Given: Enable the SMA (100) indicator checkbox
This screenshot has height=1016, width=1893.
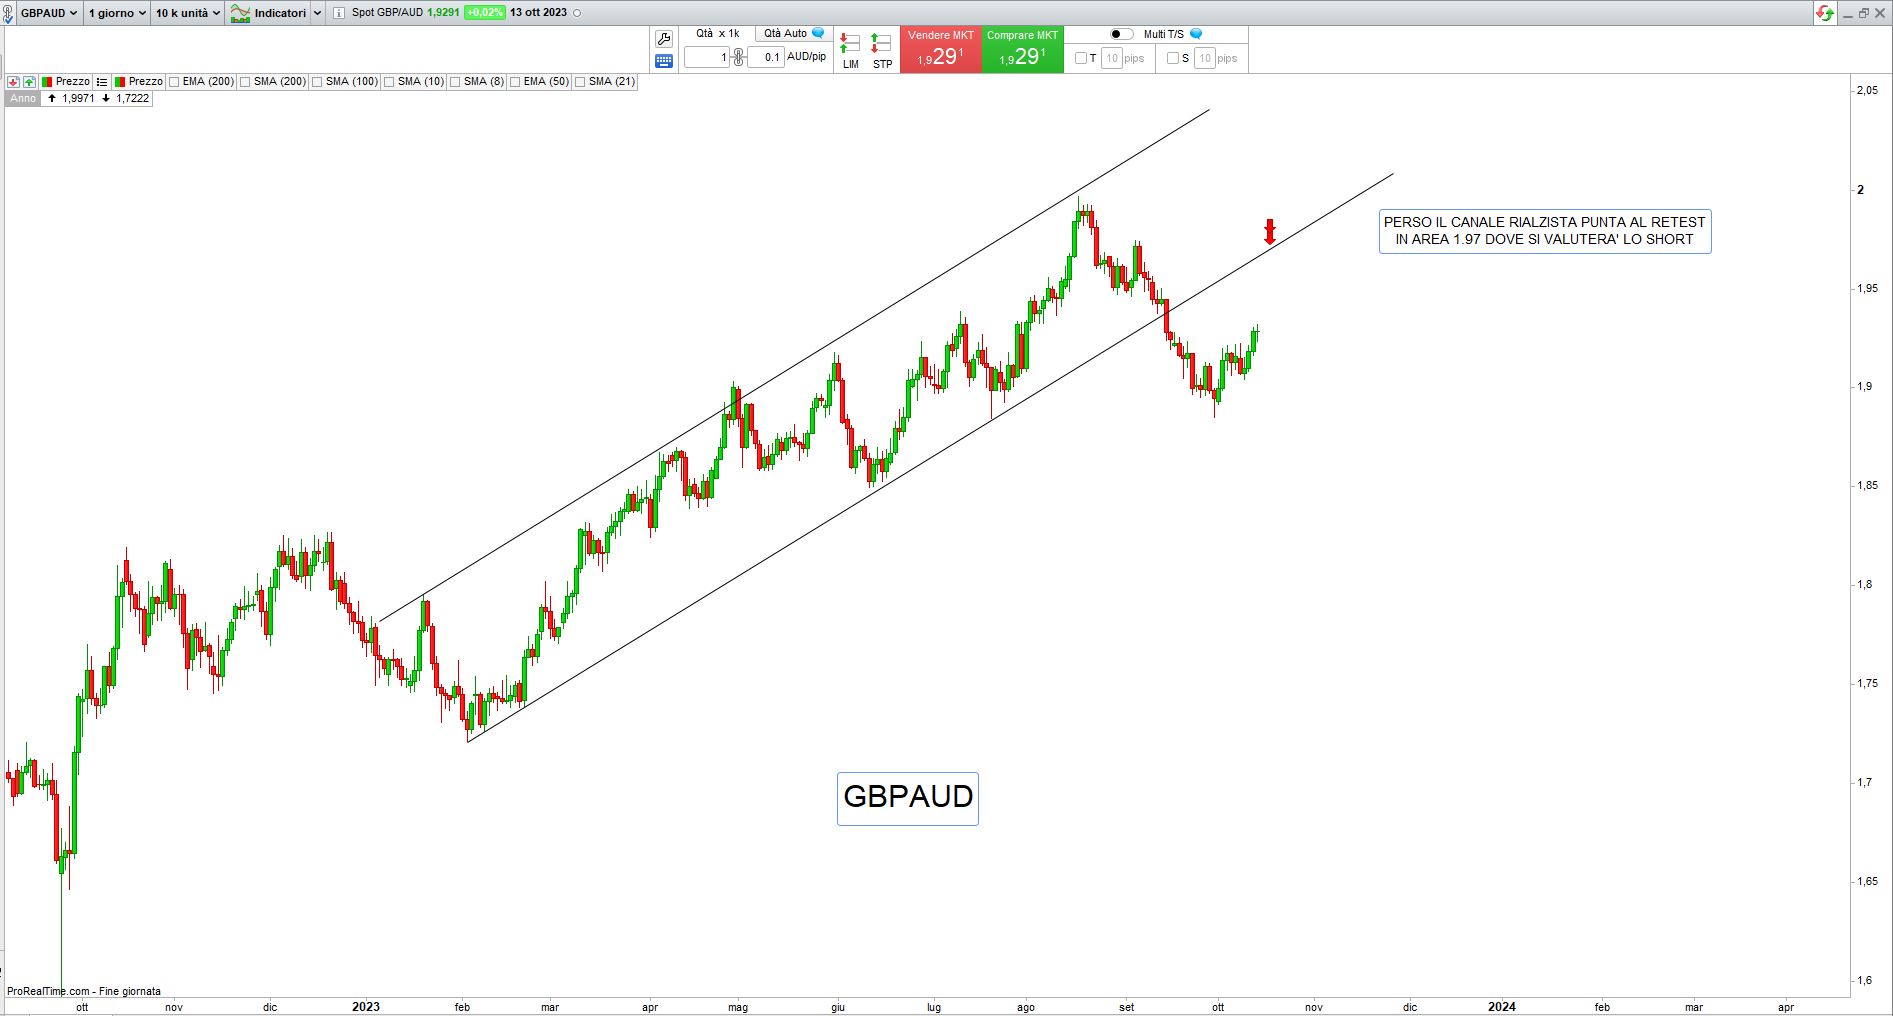Looking at the screenshot, I should coord(317,82).
